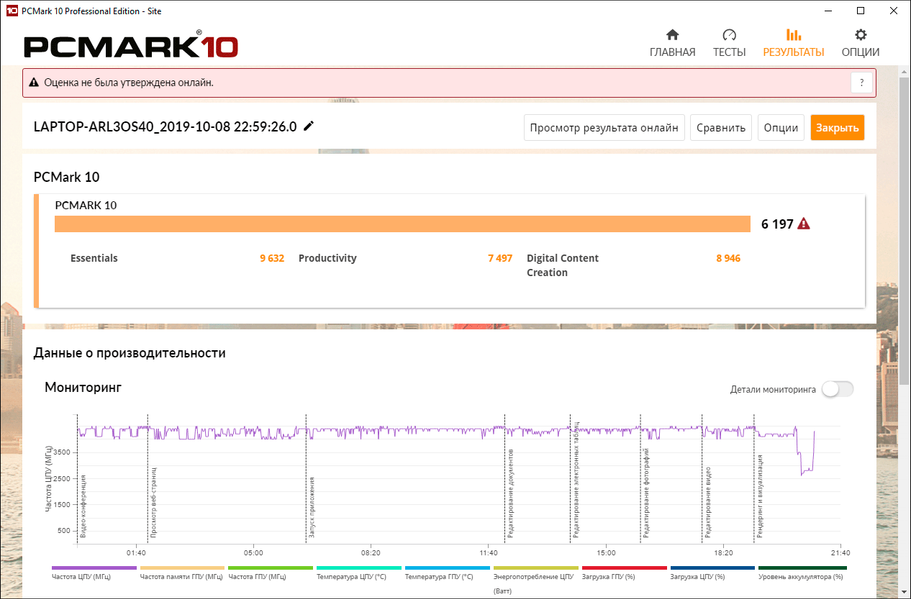Click the Редактирование электронных таблиц marker
This screenshot has width=911, height=599.
click(576, 479)
